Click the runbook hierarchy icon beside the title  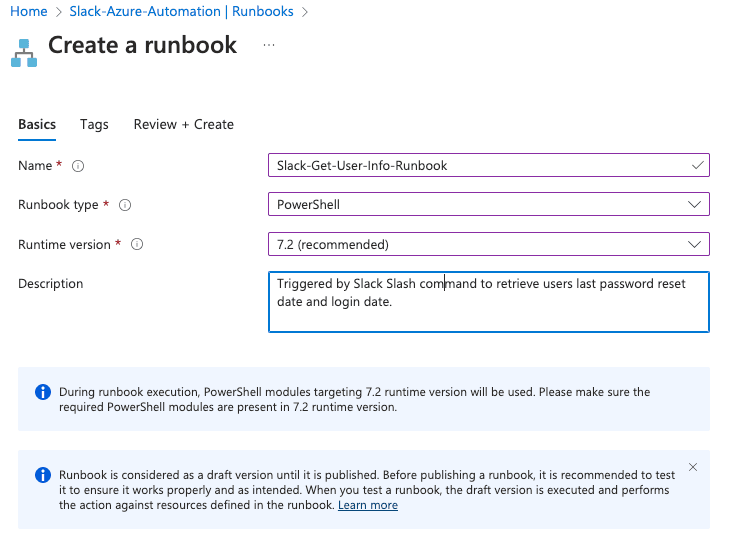point(24,53)
